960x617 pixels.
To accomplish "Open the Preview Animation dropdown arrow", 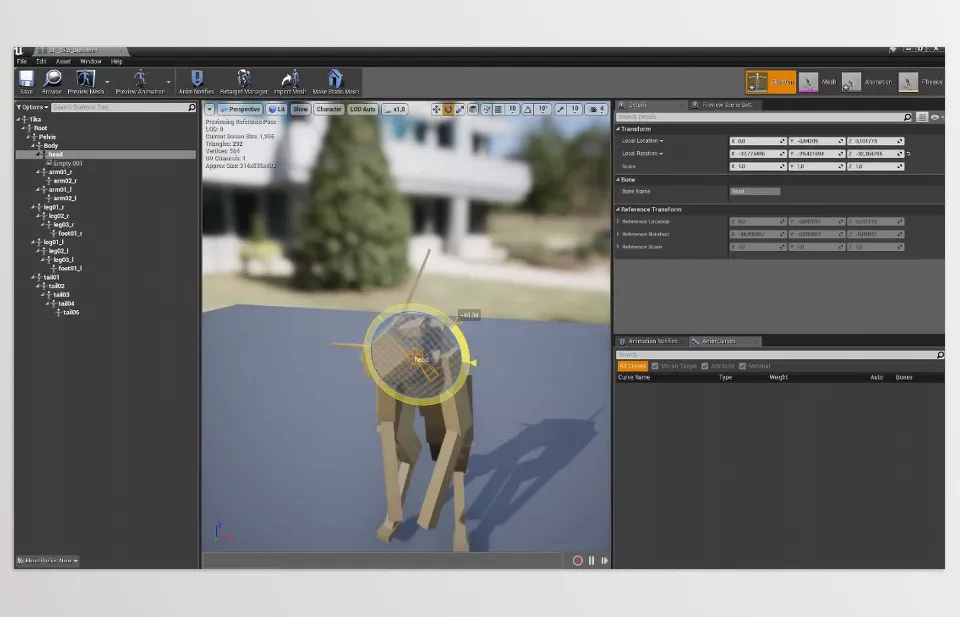I will point(168,82).
